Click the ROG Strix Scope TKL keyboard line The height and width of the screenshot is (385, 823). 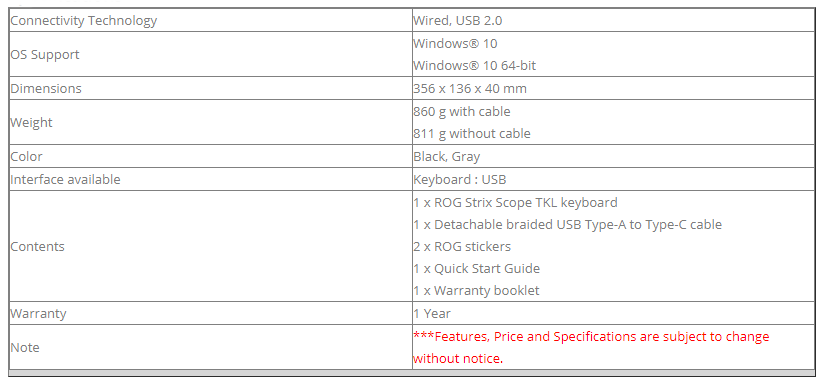[515, 202]
